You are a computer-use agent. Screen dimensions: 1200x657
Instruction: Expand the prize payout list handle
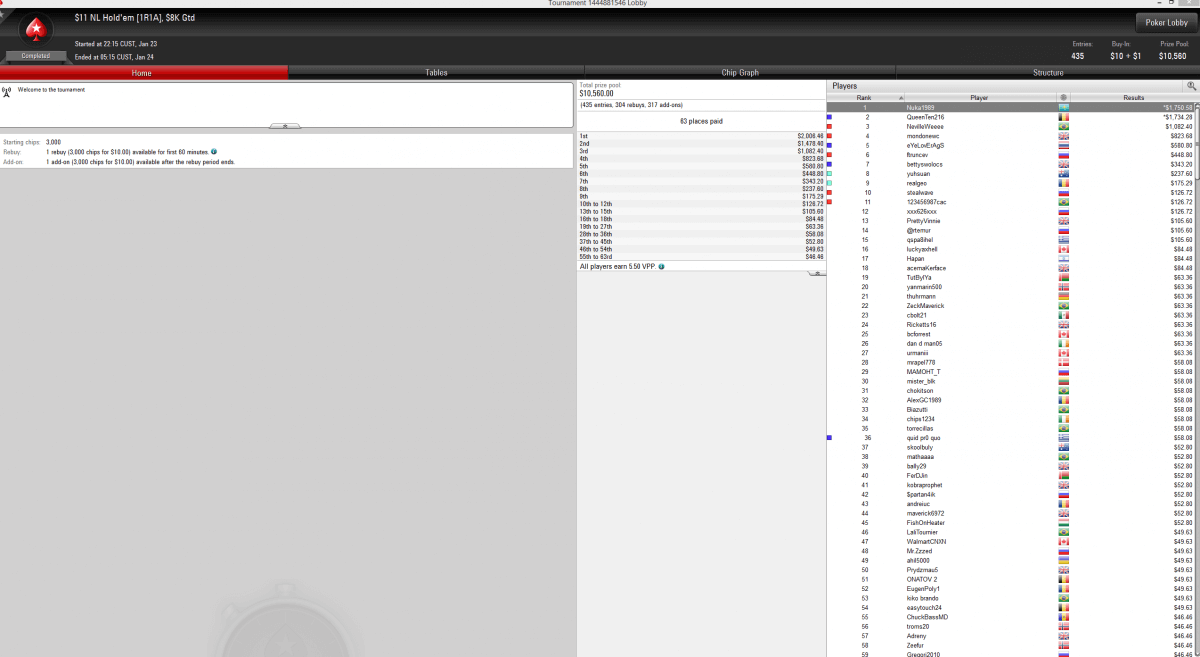coord(816,272)
